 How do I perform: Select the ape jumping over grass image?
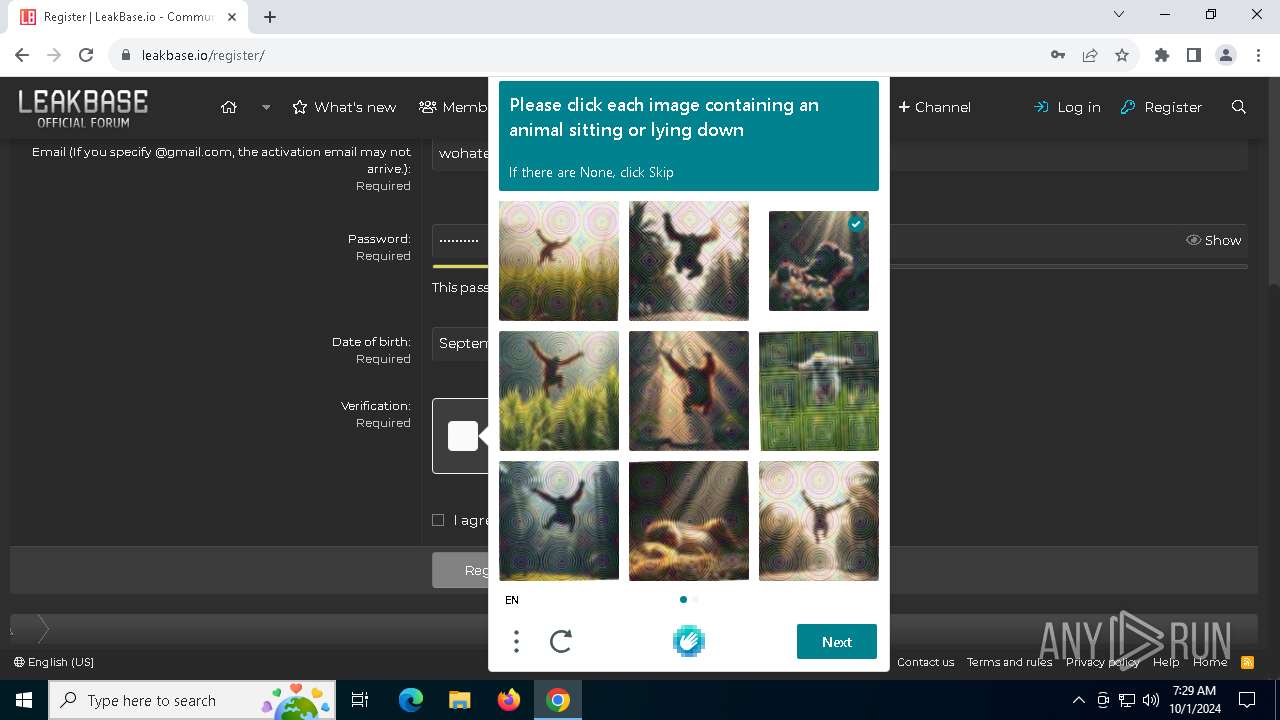[x=559, y=261]
